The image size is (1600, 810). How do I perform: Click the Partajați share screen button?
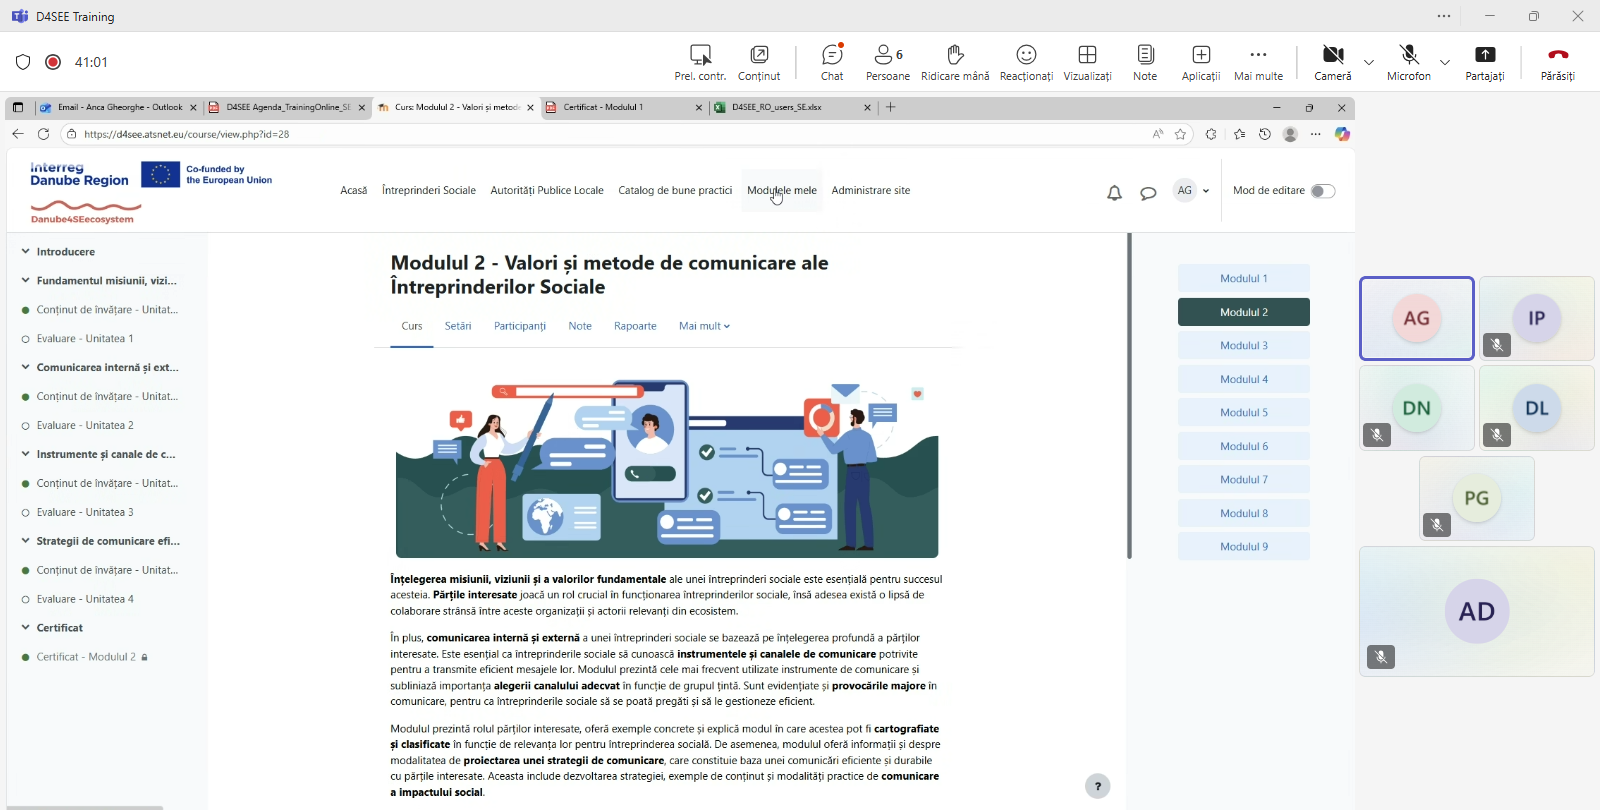click(x=1485, y=62)
